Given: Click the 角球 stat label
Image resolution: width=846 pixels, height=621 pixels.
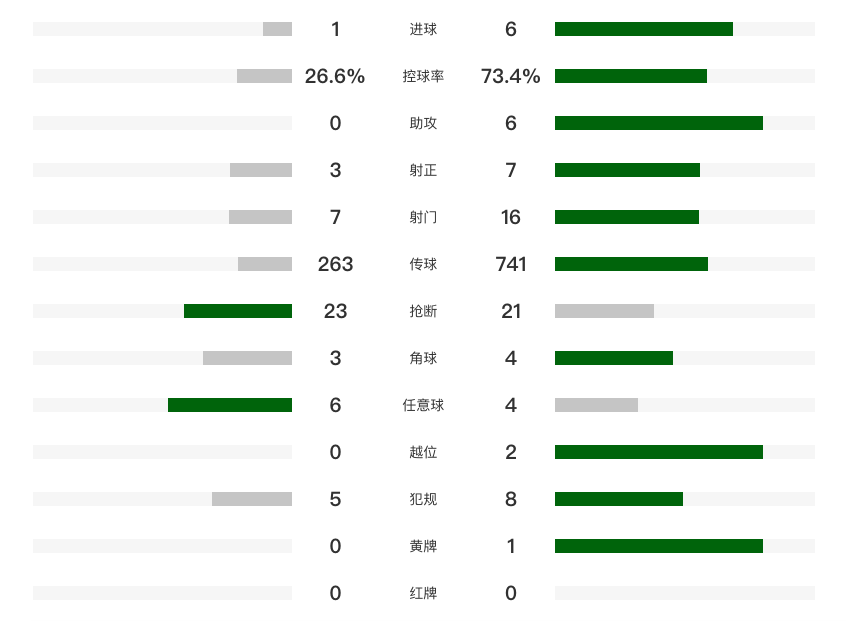Looking at the screenshot, I should 423,358.
